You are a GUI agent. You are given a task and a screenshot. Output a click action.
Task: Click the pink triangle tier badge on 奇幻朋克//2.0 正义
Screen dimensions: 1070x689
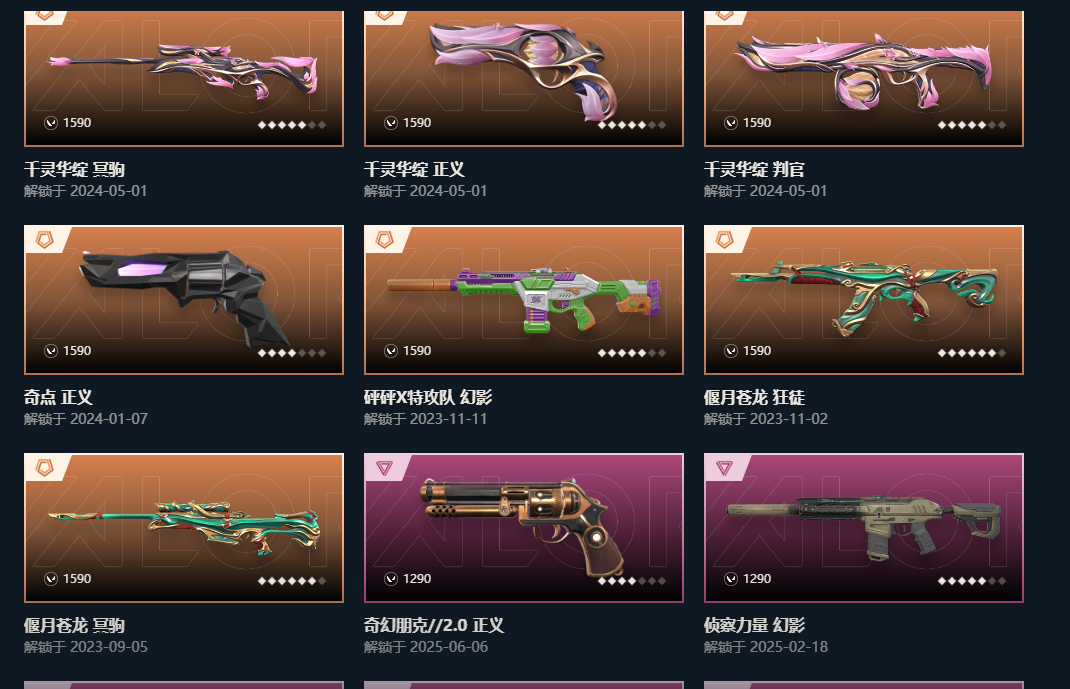[384, 467]
